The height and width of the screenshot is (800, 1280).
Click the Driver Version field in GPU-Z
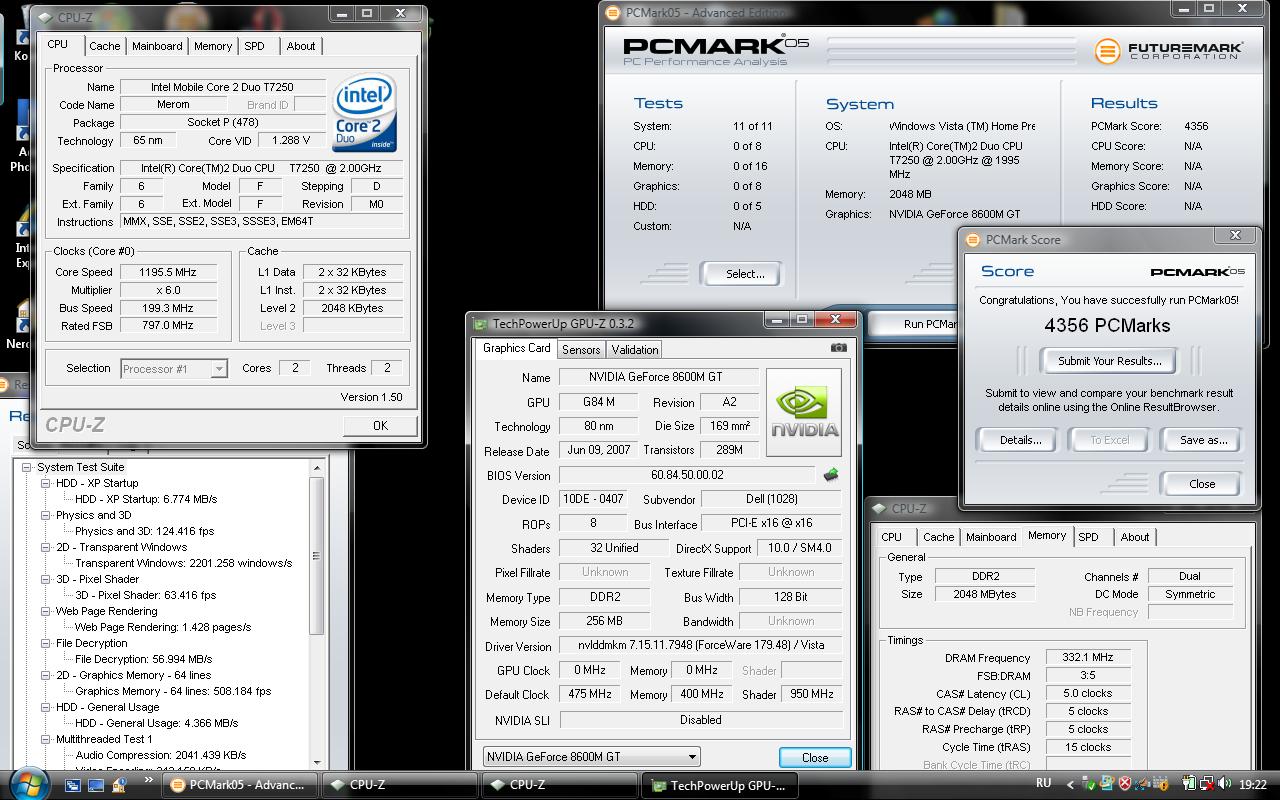(x=700, y=646)
